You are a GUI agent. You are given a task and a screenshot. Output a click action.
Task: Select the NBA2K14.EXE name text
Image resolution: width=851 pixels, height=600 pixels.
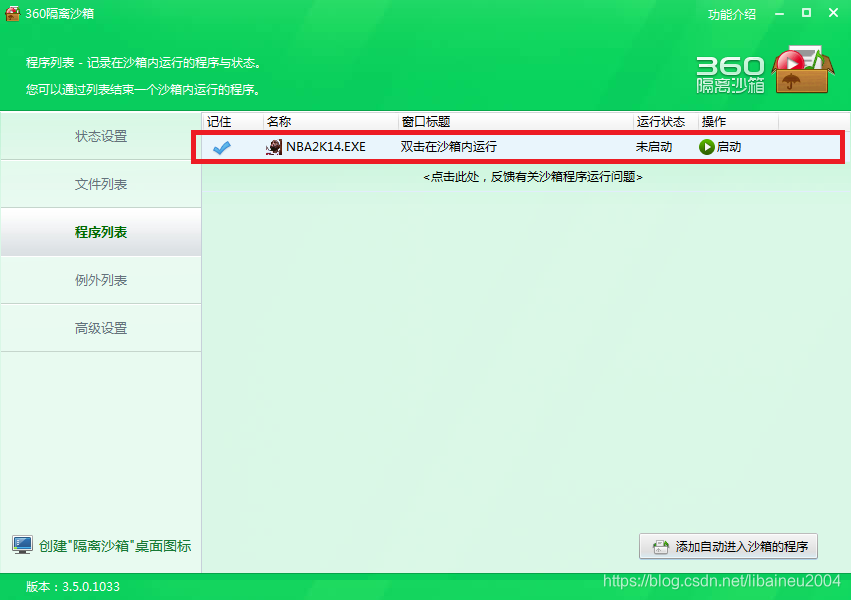coord(326,147)
